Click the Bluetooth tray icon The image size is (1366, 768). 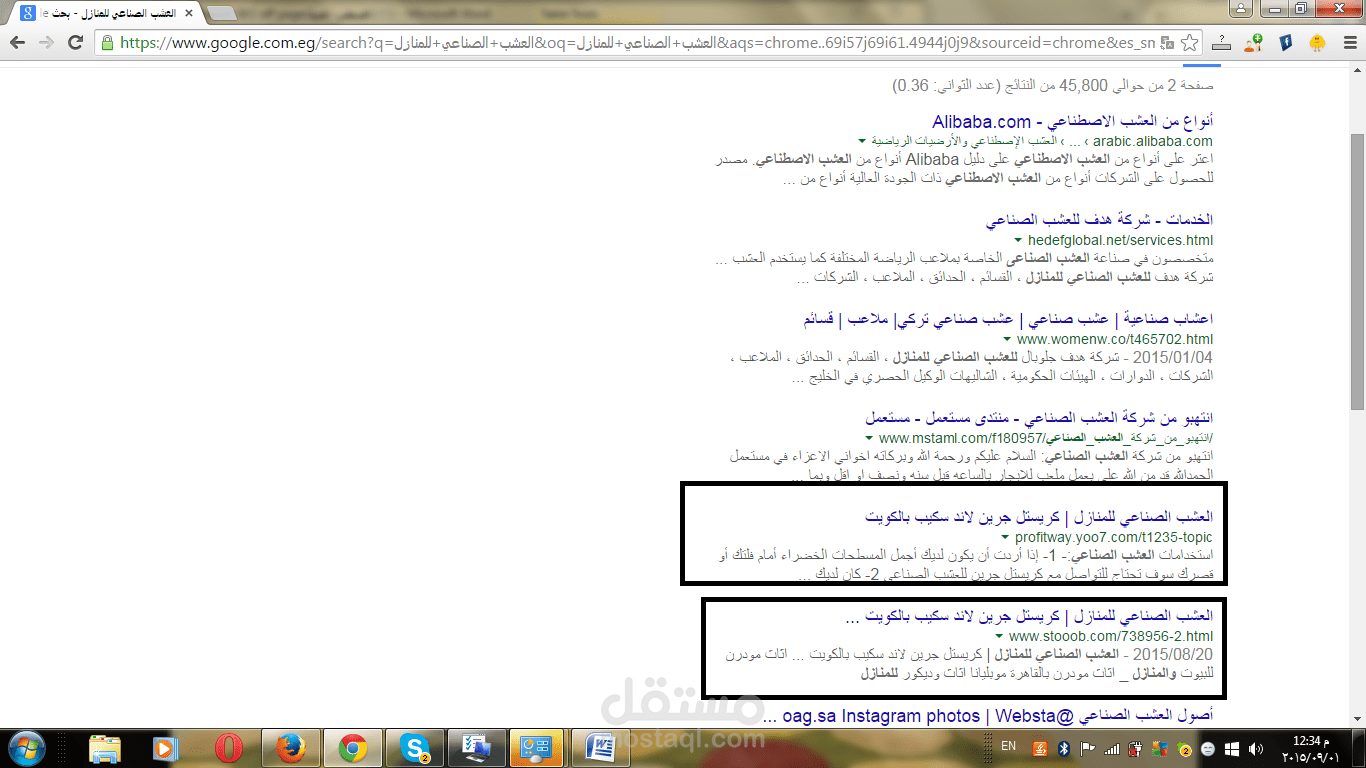click(1065, 748)
